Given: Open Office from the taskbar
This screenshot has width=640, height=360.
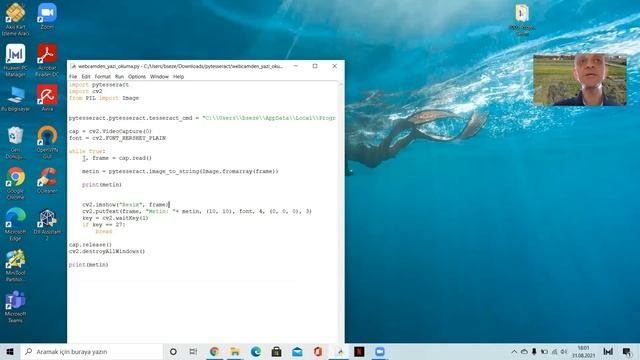Looking at the screenshot, I should [x=318, y=351].
